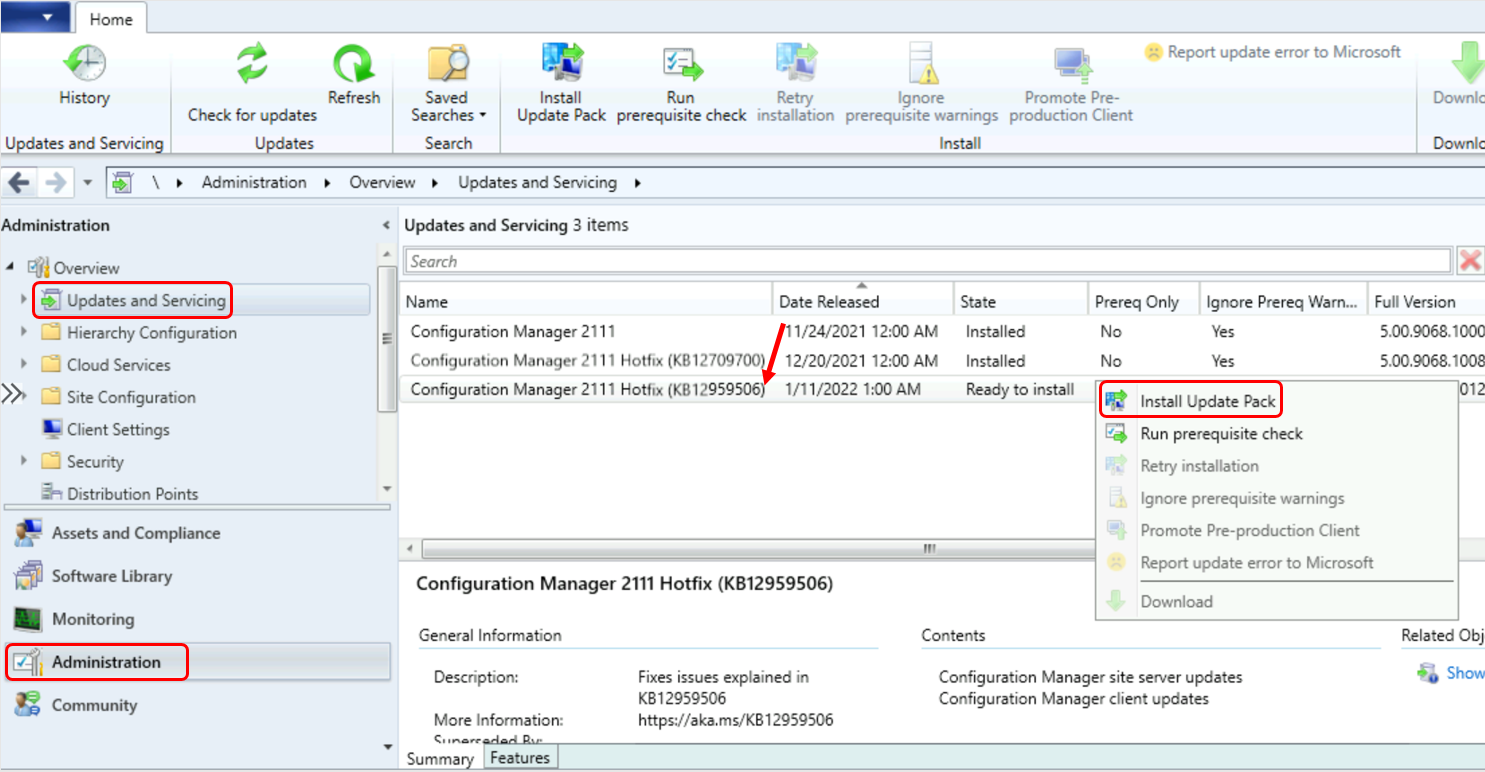The height and width of the screenshot is (772, 1485).
Task: Switch to the Features tab
Action: [520, 758]
